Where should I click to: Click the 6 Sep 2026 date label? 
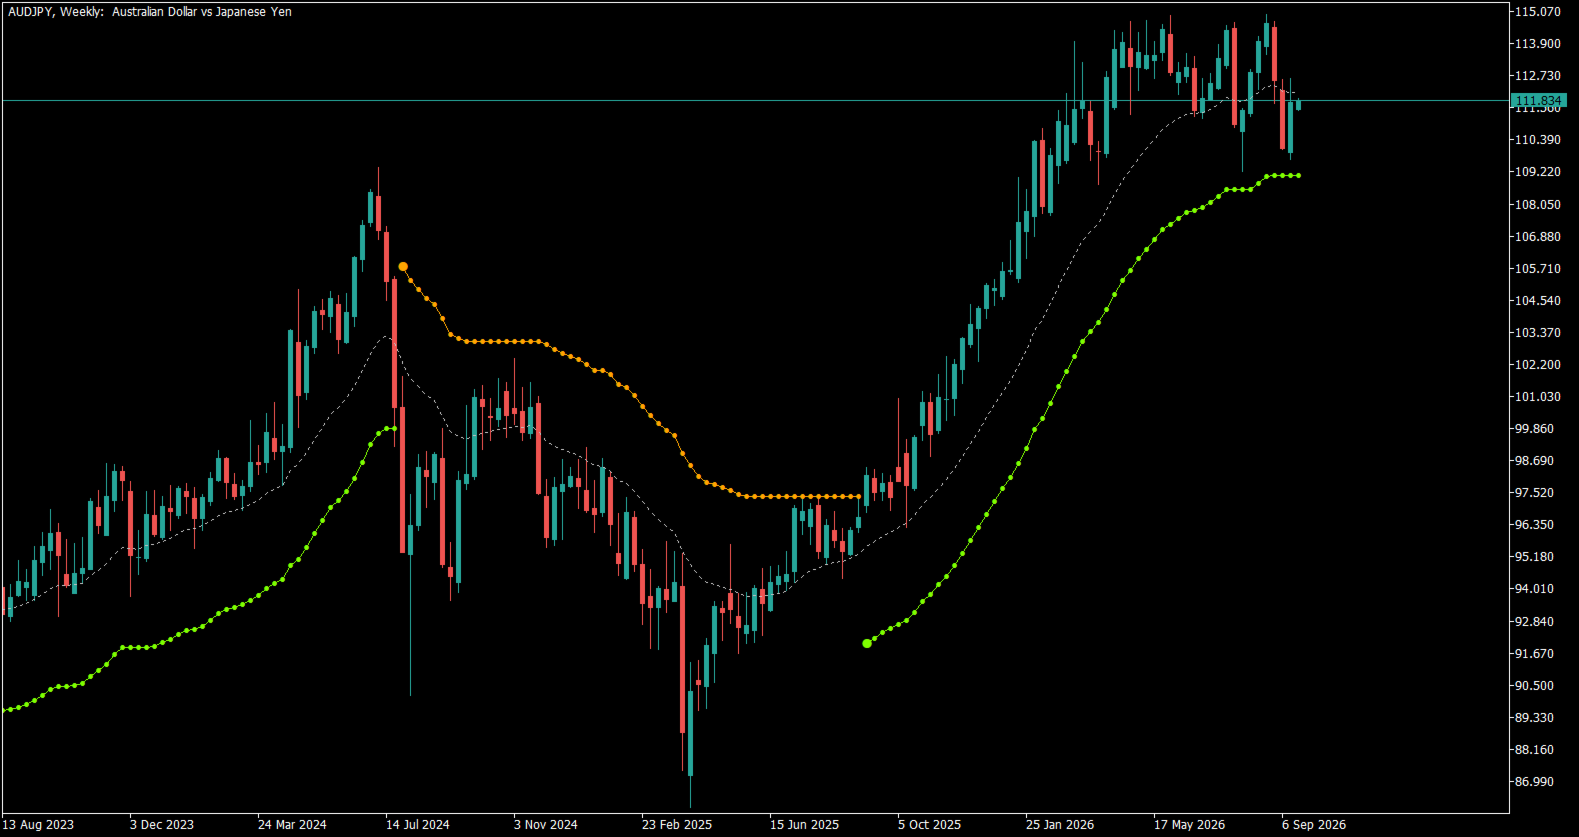click(1314, 825)
